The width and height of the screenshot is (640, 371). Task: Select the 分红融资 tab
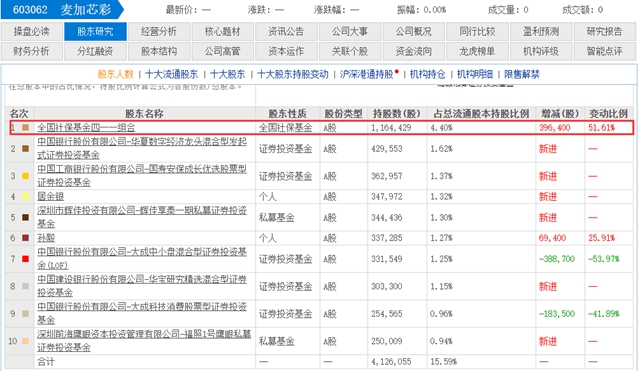95,51
